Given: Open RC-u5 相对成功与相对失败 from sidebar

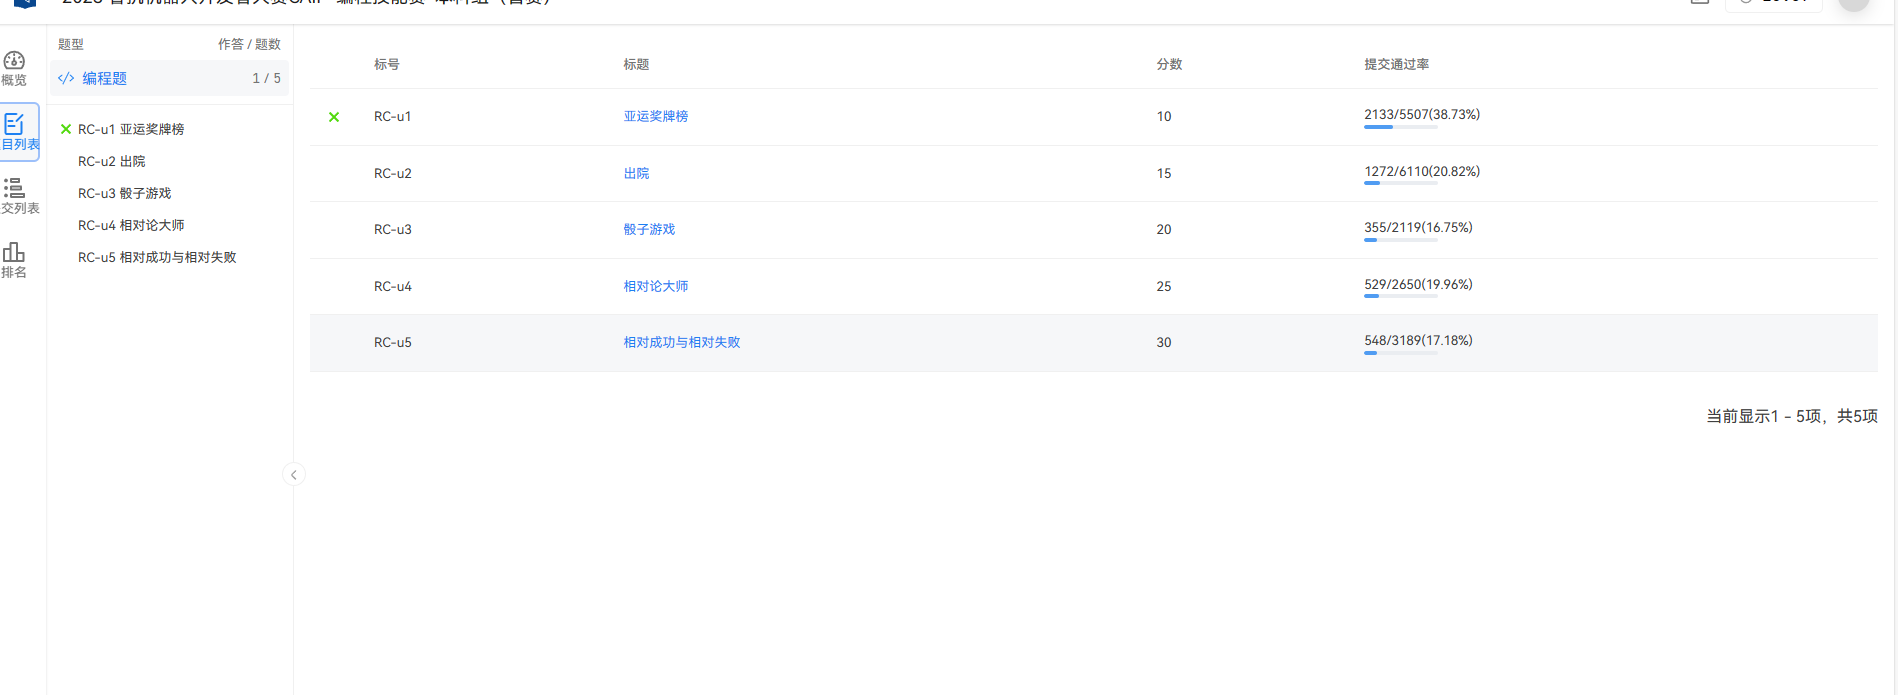Looking at the screenshot, I should point(157,257).
